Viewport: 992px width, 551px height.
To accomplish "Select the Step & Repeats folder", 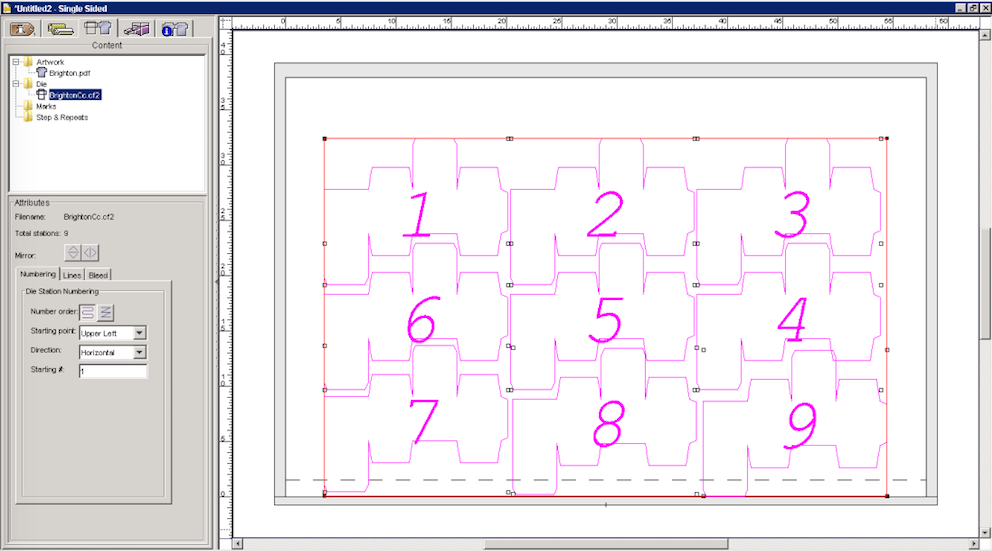I will pyautogui.click(x=62, y=117).
